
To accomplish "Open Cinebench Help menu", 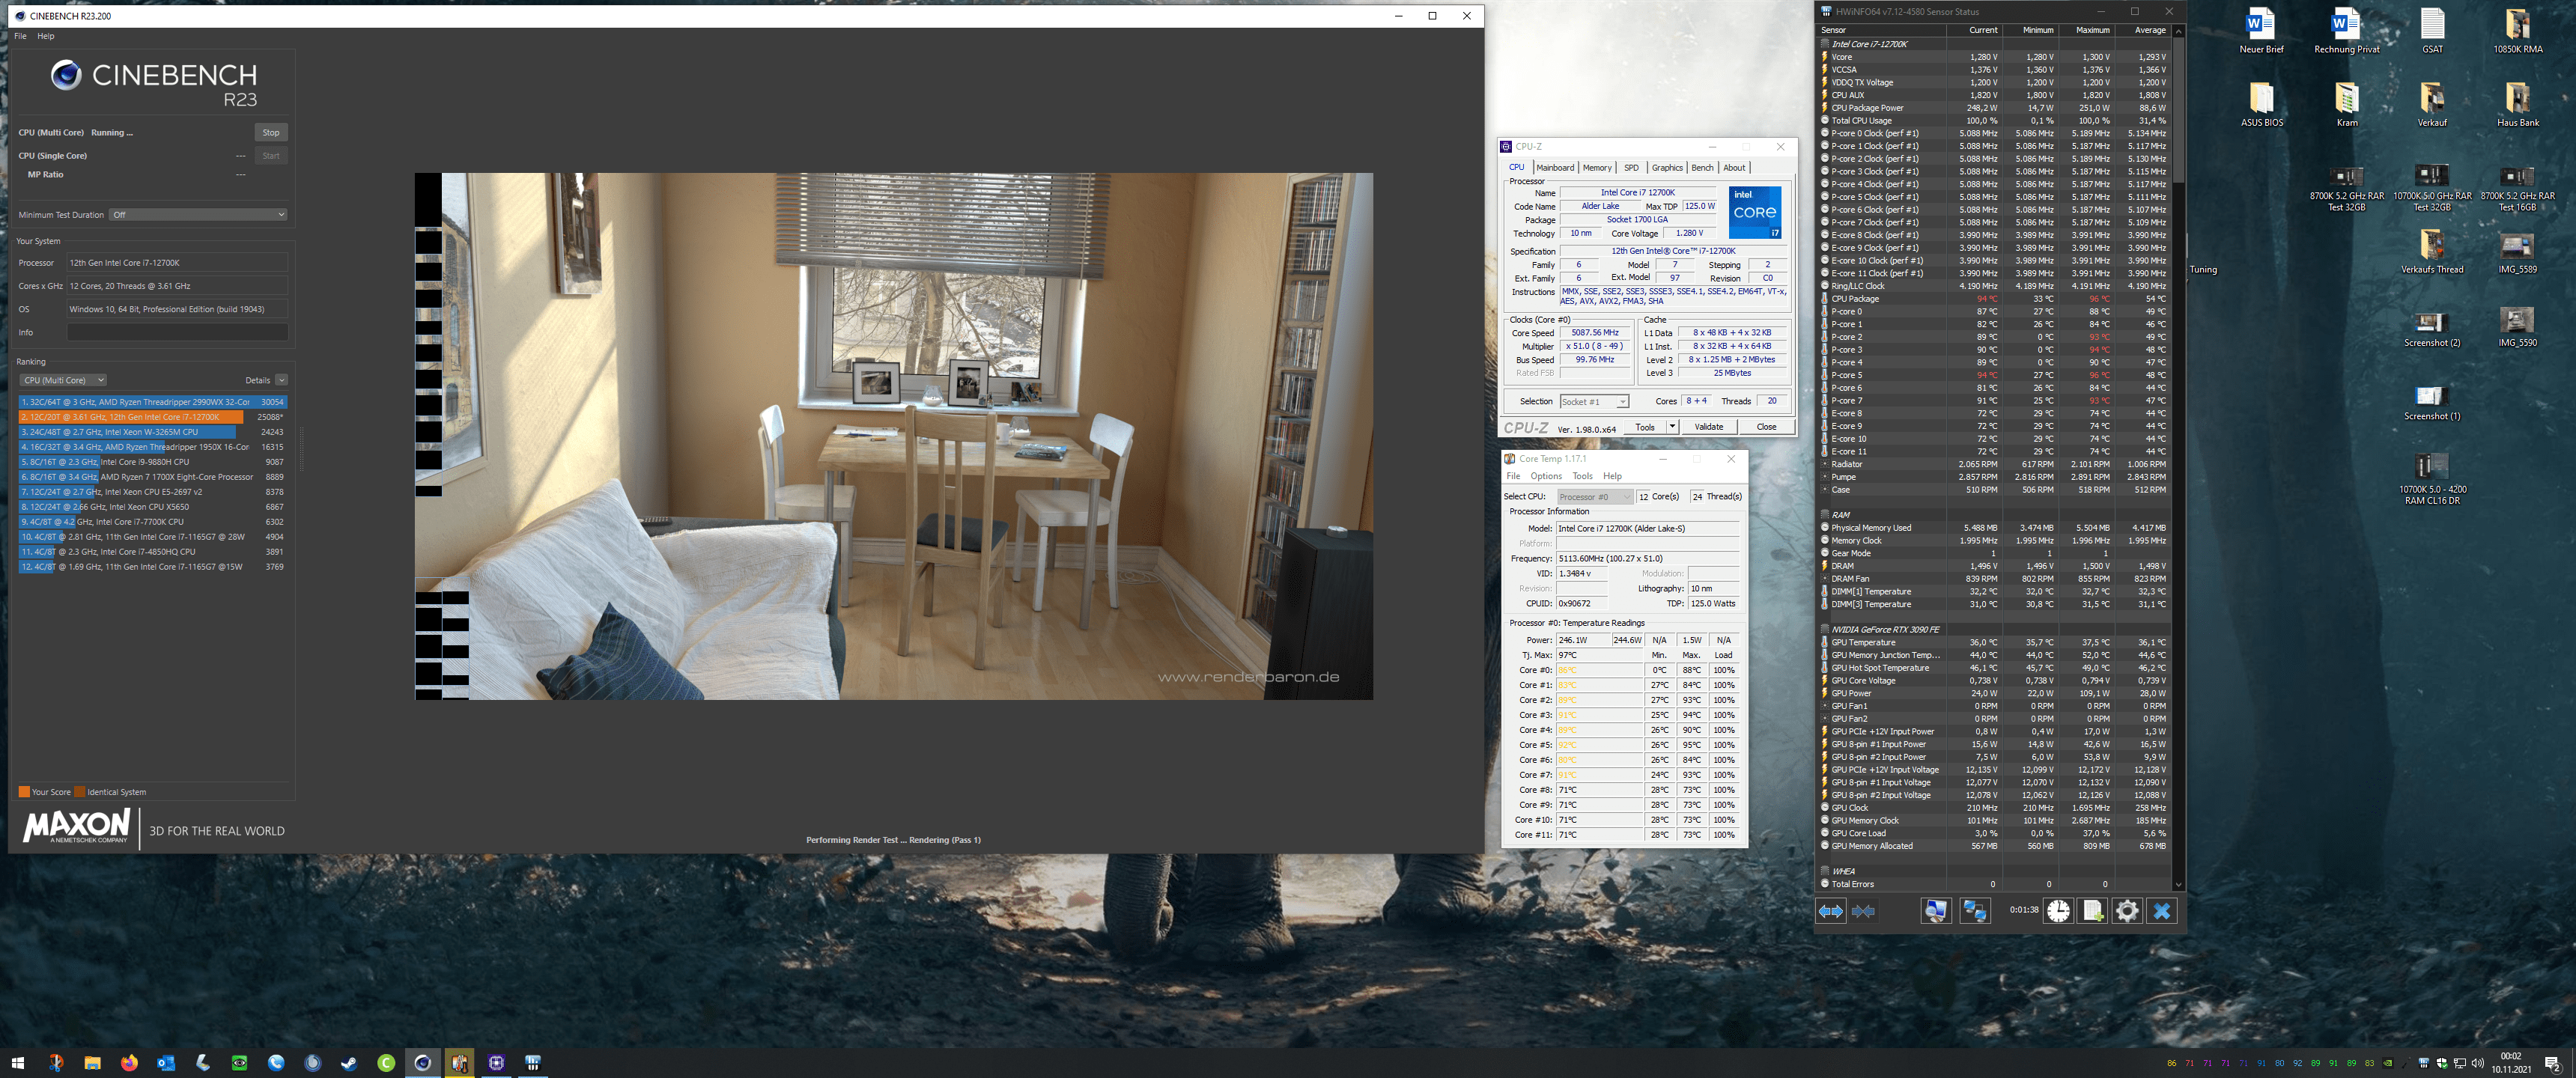I will [46, 36].
